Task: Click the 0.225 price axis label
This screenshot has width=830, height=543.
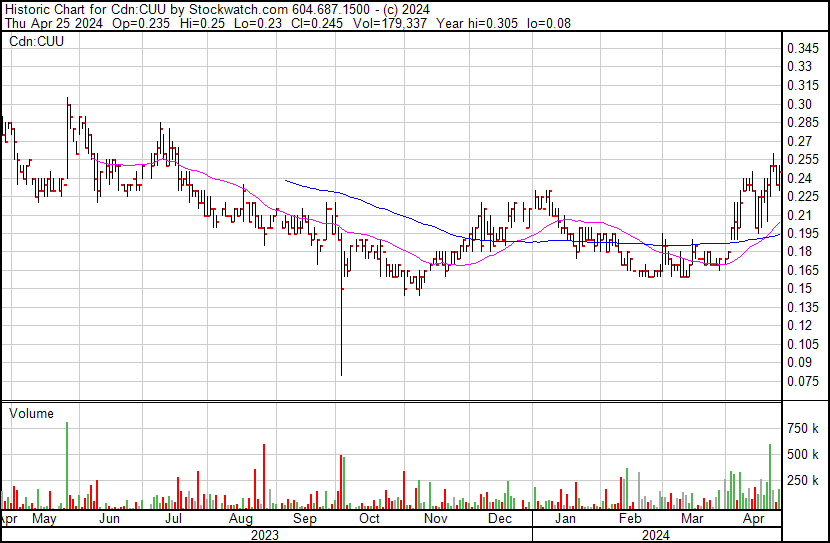Action: pos(803,196)
